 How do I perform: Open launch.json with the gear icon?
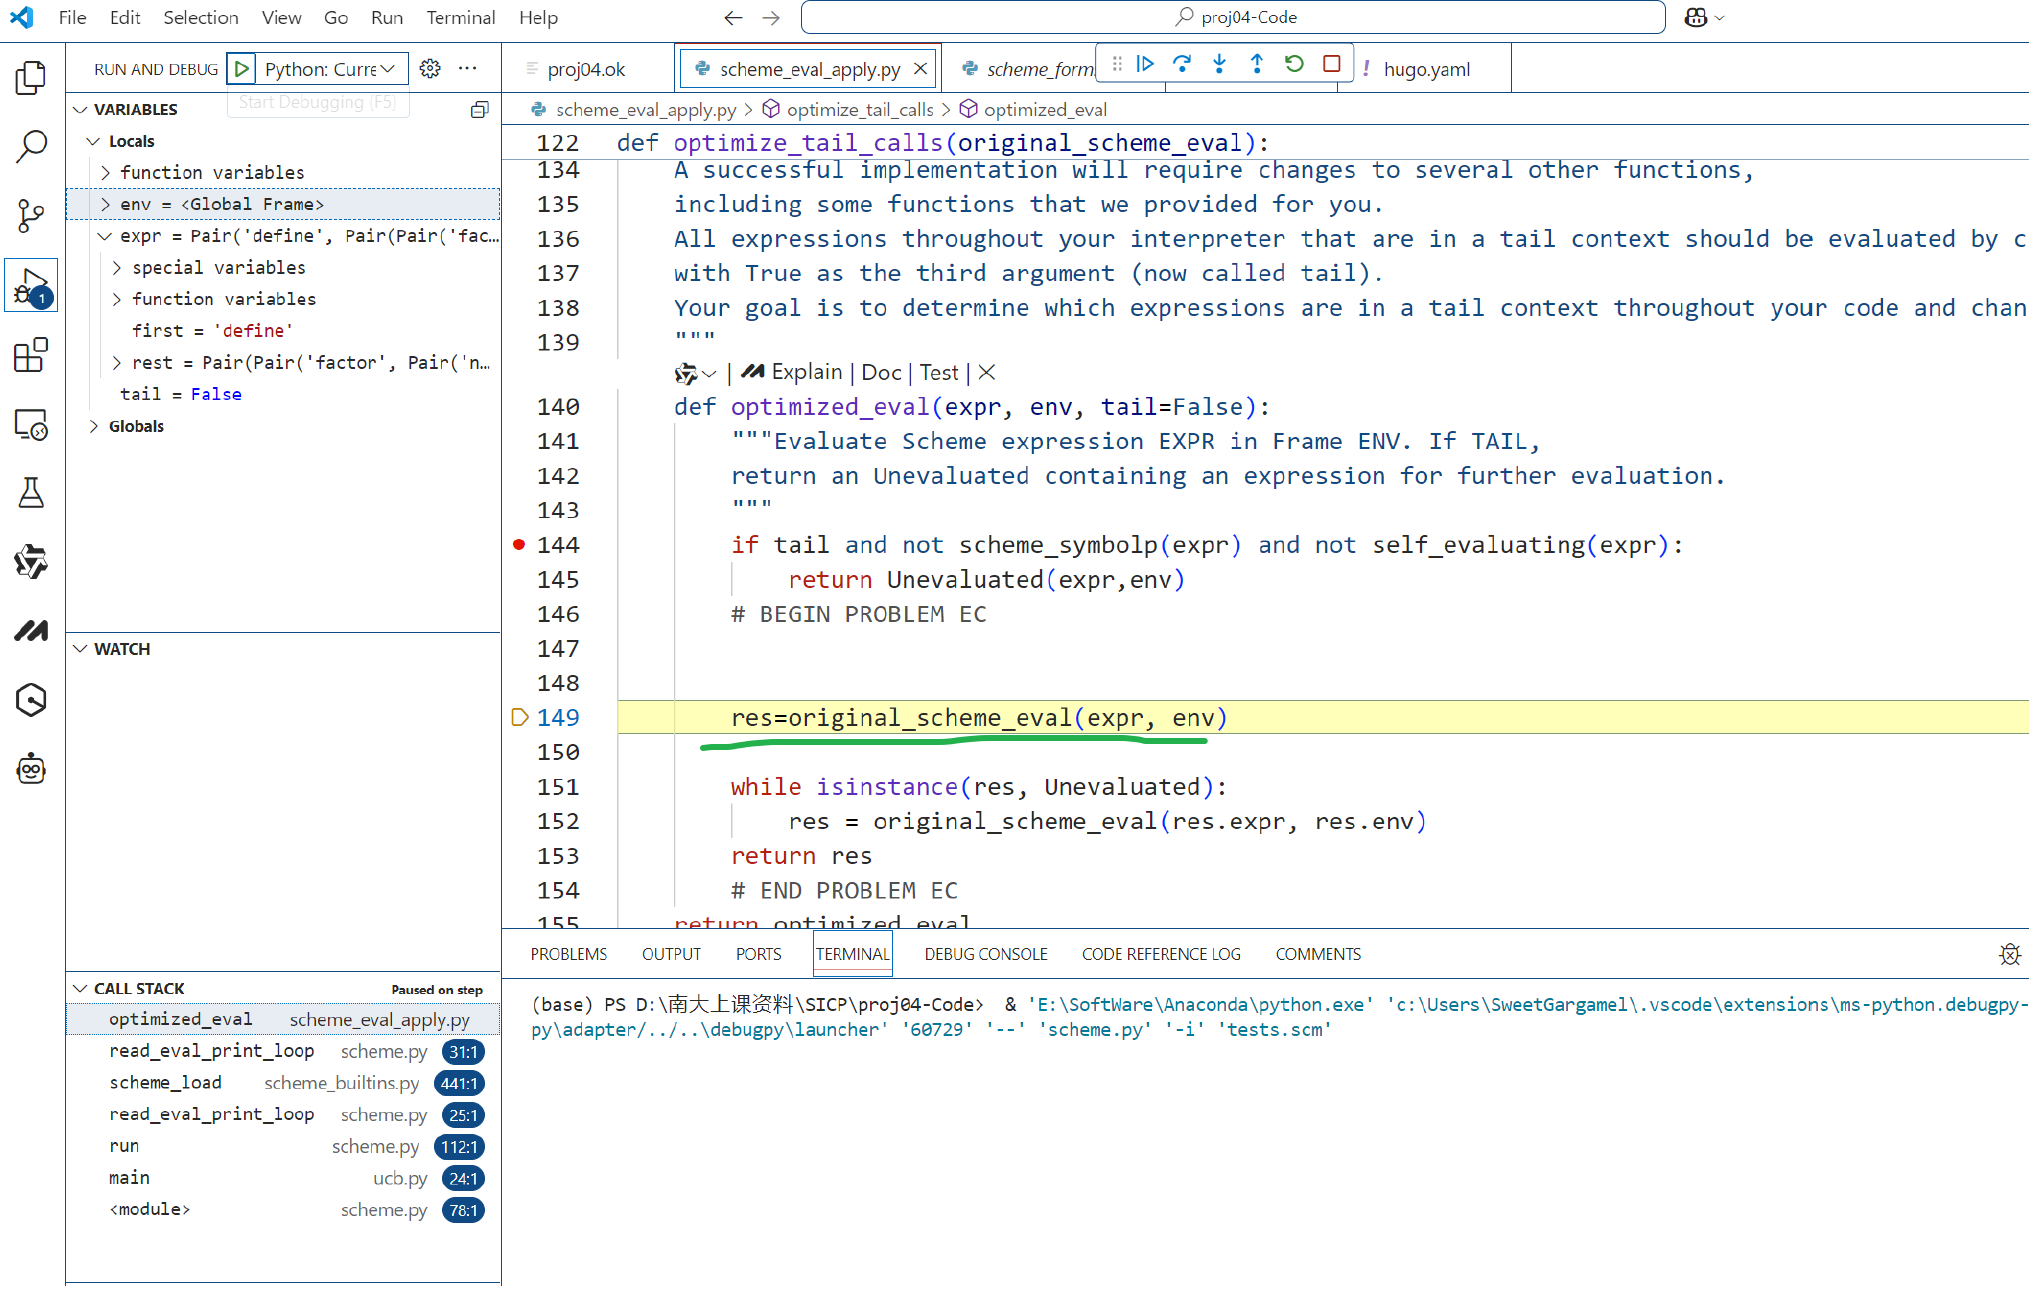430,69
